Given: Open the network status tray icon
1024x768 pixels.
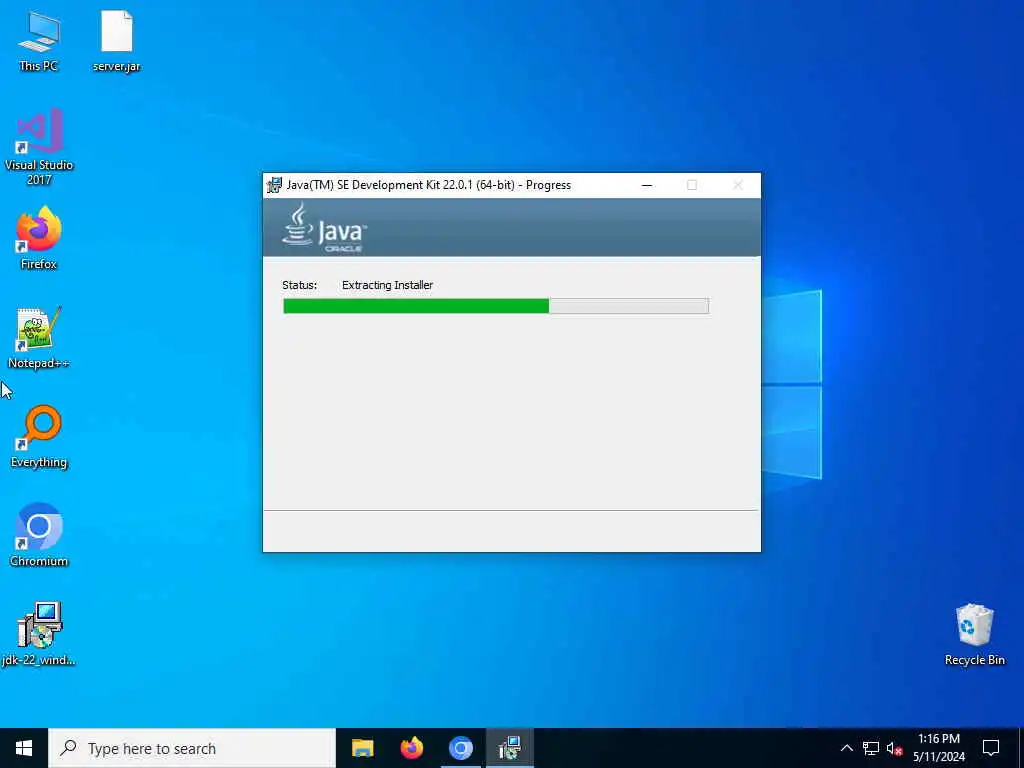Looking at the screenshot, I should tap(871, 748).
